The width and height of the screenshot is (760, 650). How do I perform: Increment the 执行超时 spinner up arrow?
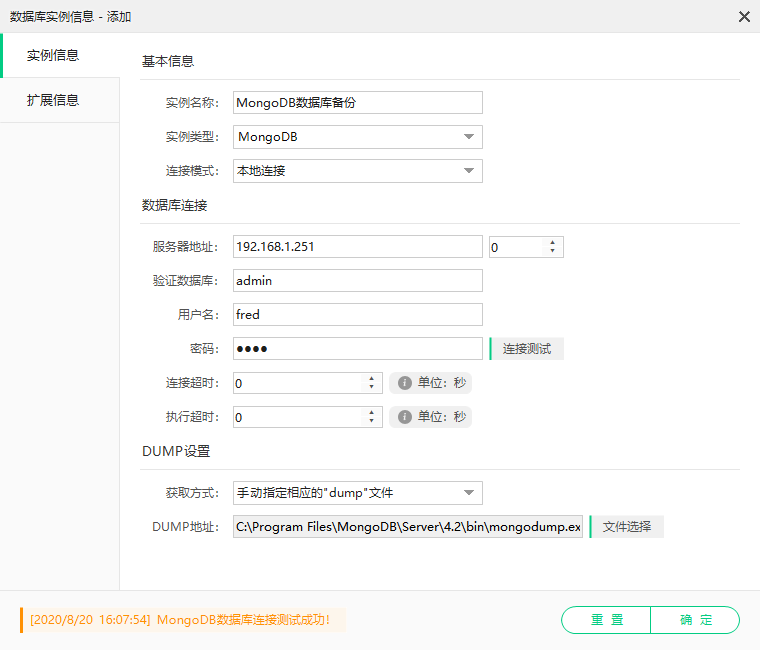tap(371, 412)
